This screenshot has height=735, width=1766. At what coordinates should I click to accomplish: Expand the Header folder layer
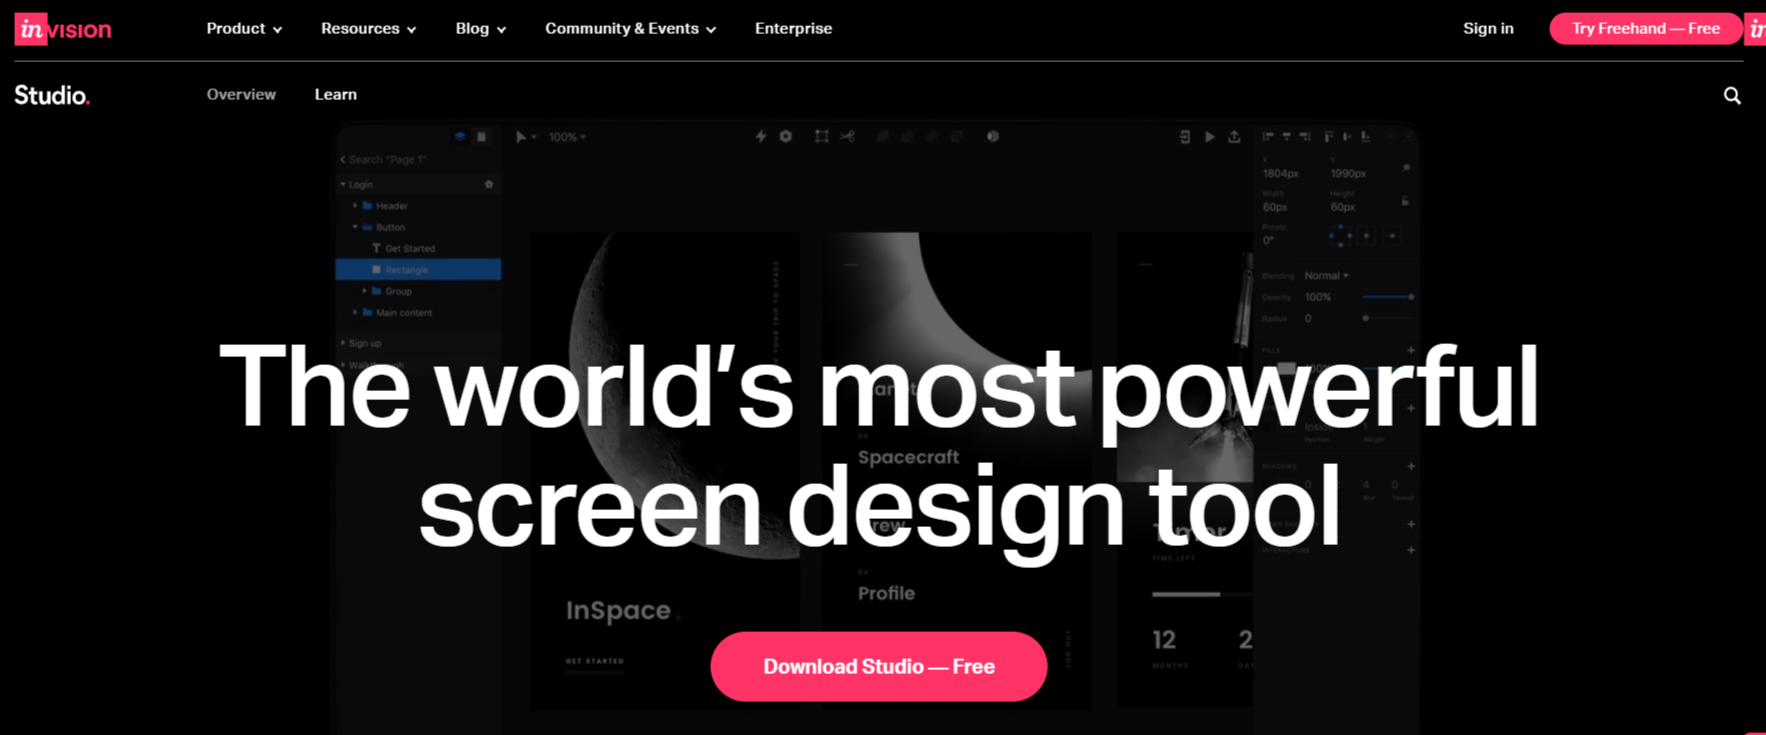(356, 206)
